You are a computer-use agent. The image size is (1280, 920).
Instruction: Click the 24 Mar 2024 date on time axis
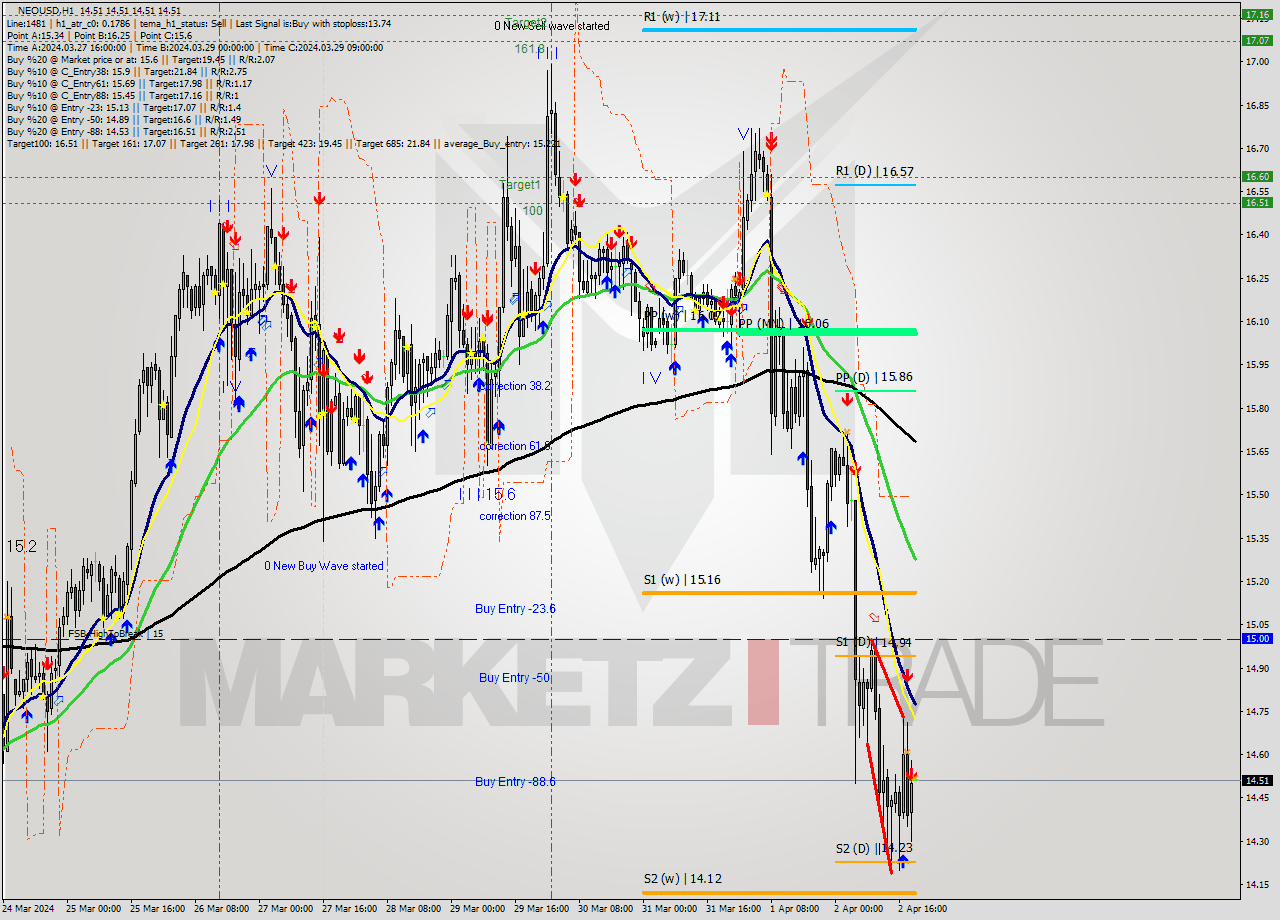(x=27, y=909)
